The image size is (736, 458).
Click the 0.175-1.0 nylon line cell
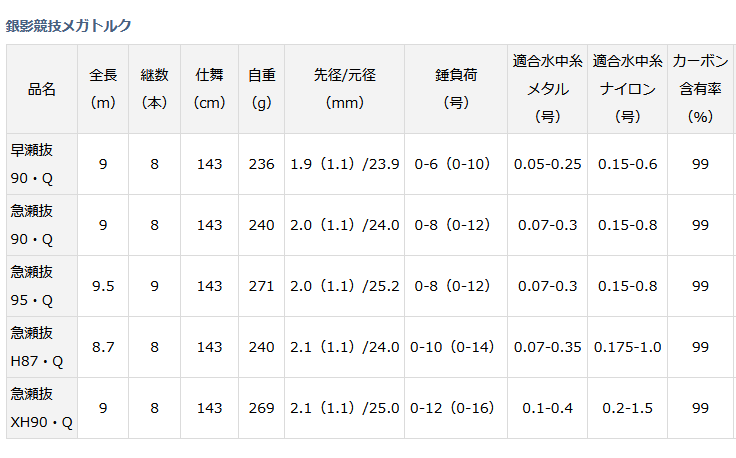[x=627, y=347]
